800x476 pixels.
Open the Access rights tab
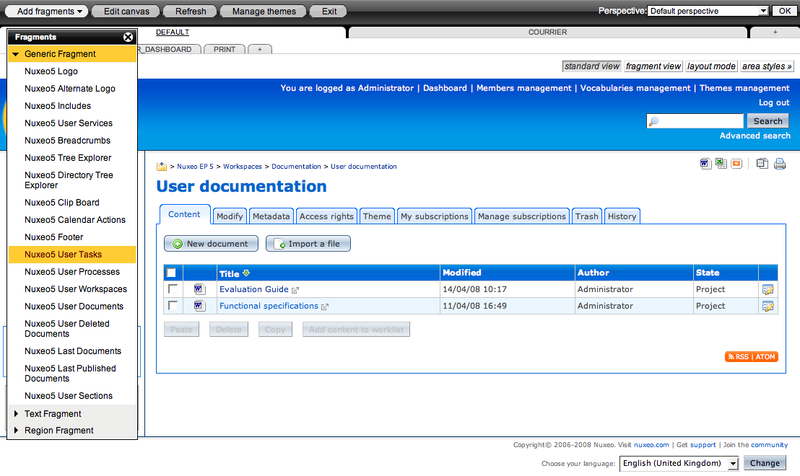(x=327, y=216)
